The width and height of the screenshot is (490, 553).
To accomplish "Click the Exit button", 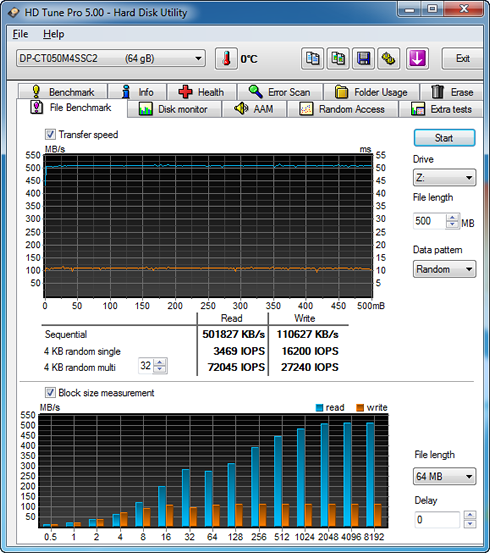I will pyautogui.click(x=462, y=59).
